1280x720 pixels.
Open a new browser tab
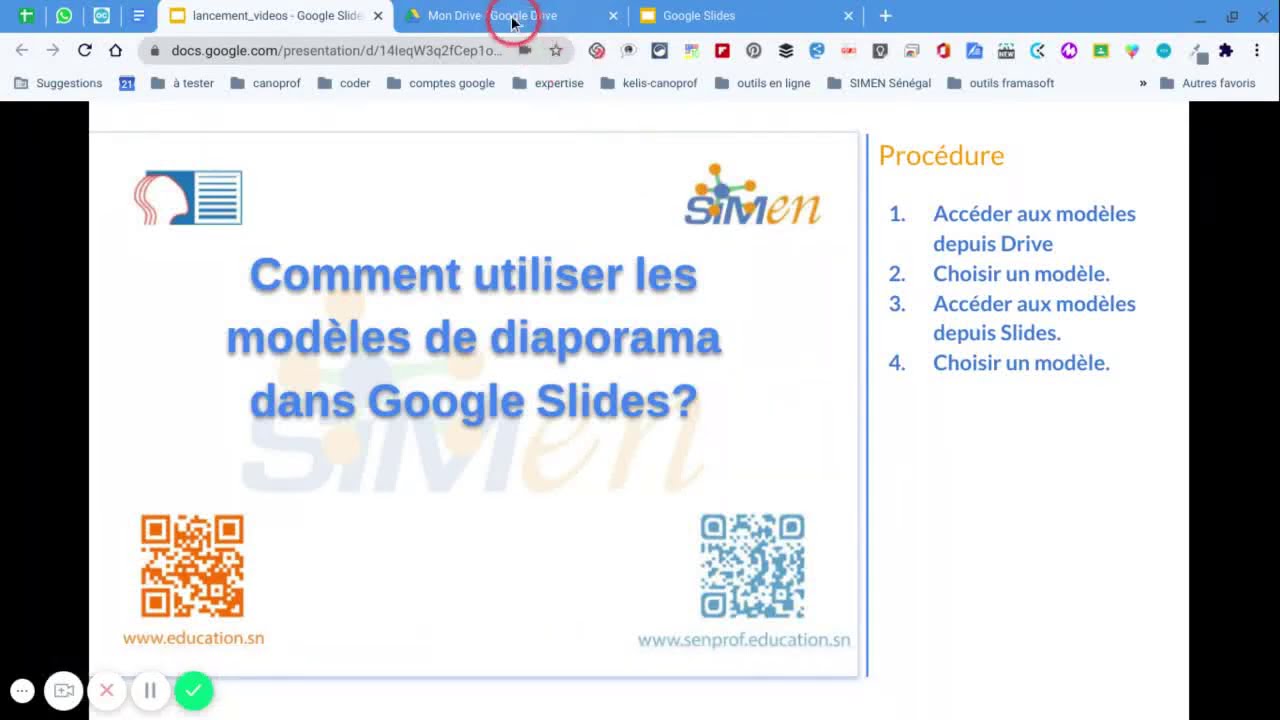pyautogui.click(x=885, y=16)
